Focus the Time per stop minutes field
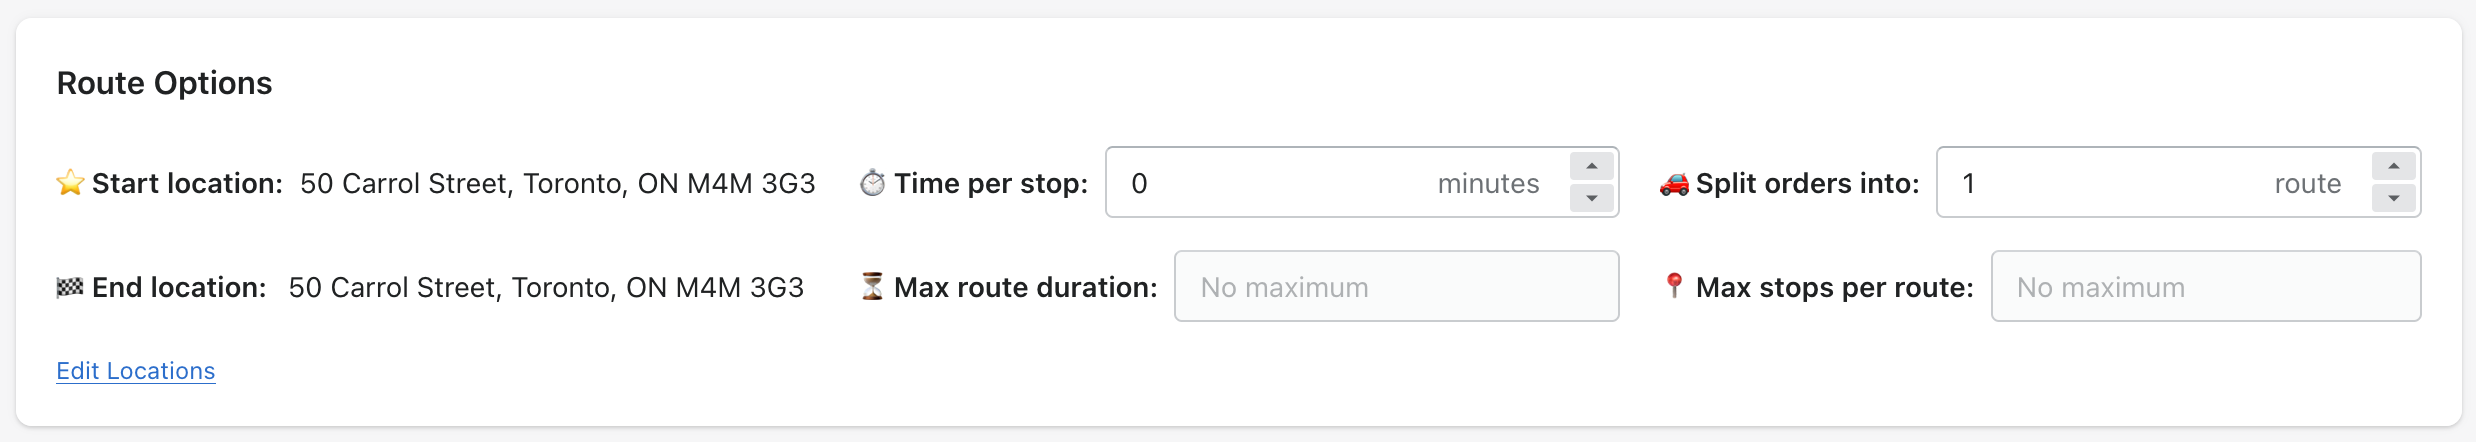2476x442 pixels. pos(1280,183)
